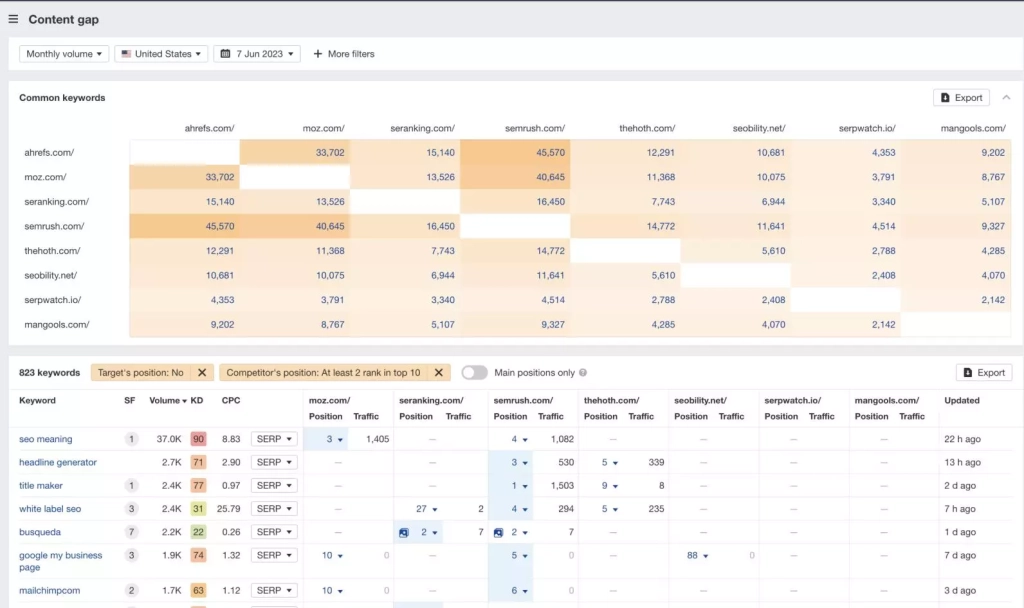Open the Monthly volume dropdown
This screenshot has height=608, width=1024.
64,54
